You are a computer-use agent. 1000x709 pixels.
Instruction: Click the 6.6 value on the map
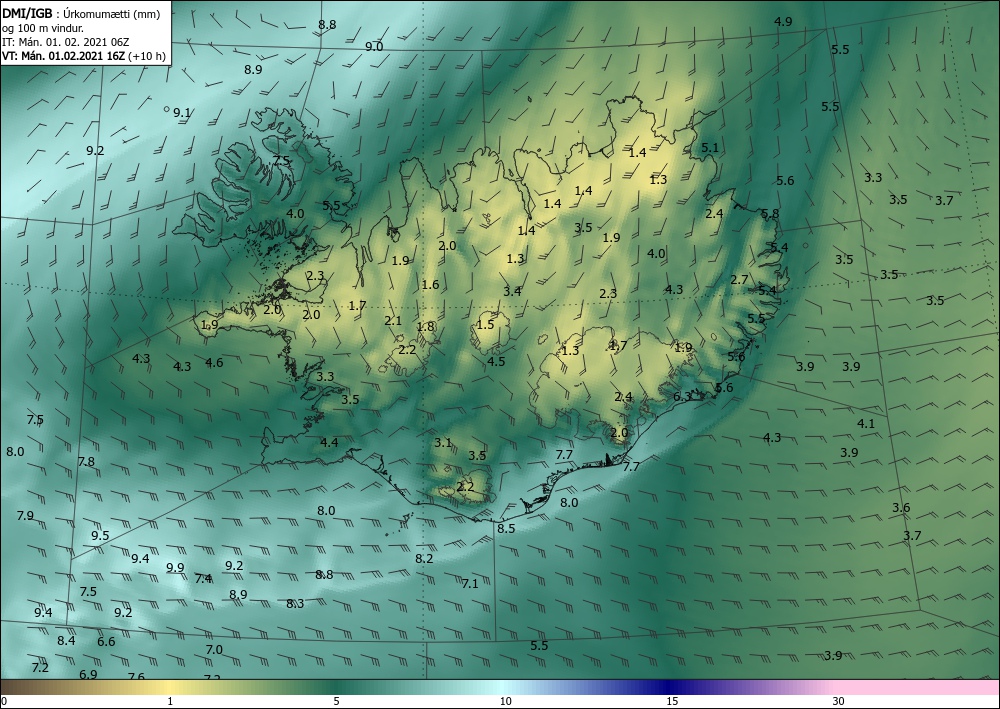tap(107, 641)
